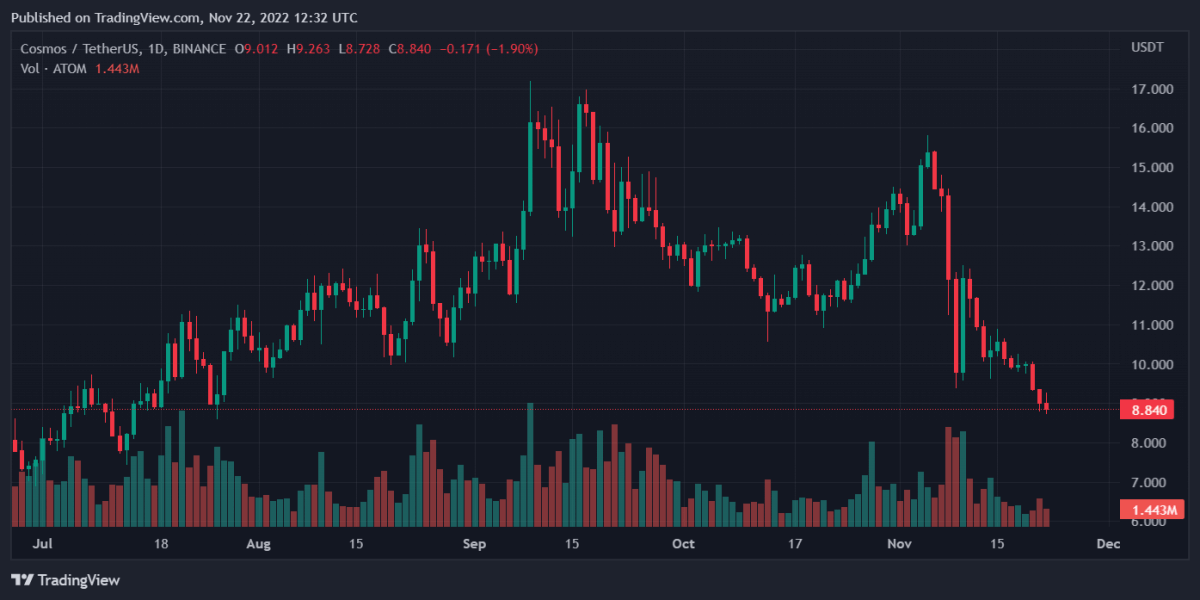This screenshot has height=600, width=1200.
Task: Click the change value −0.171 (−1.90%)
Action: (489, 48)
